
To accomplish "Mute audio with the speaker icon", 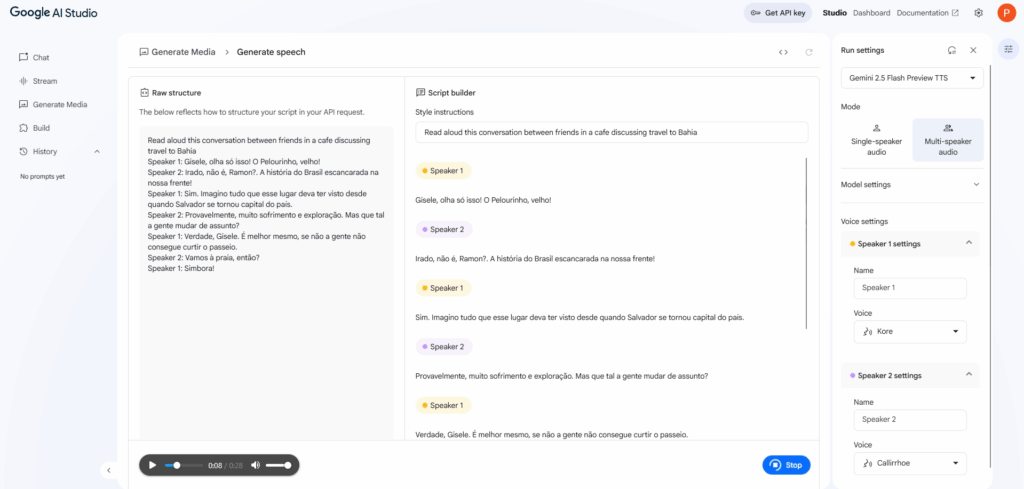I will 255,465.
